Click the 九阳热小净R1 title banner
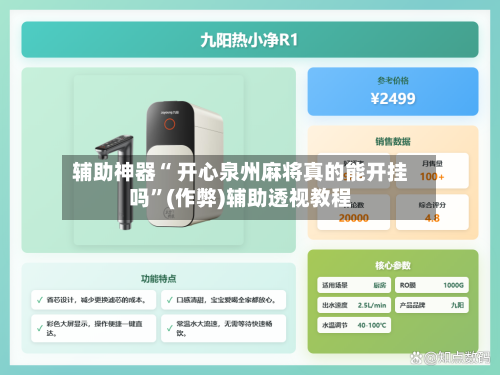The height and width of the screenshot is (375, 500). pos(250,40)
